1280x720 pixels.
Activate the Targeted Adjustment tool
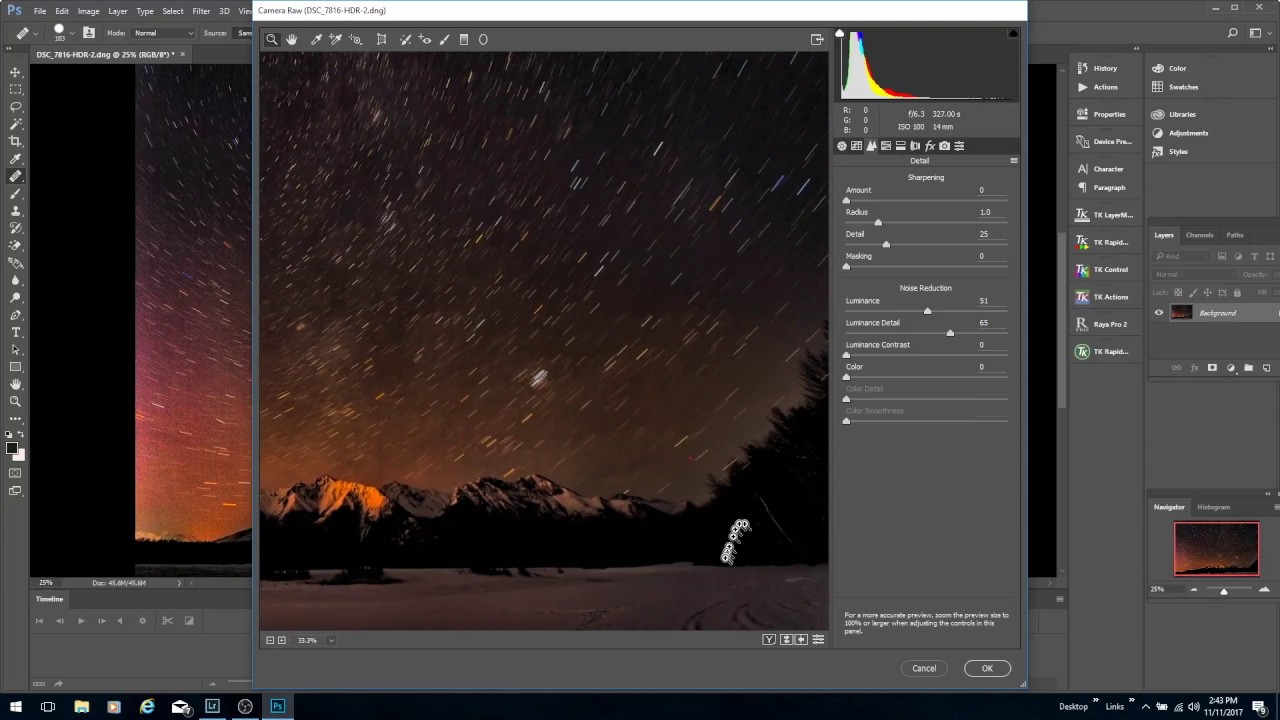(x=355, y=40)
